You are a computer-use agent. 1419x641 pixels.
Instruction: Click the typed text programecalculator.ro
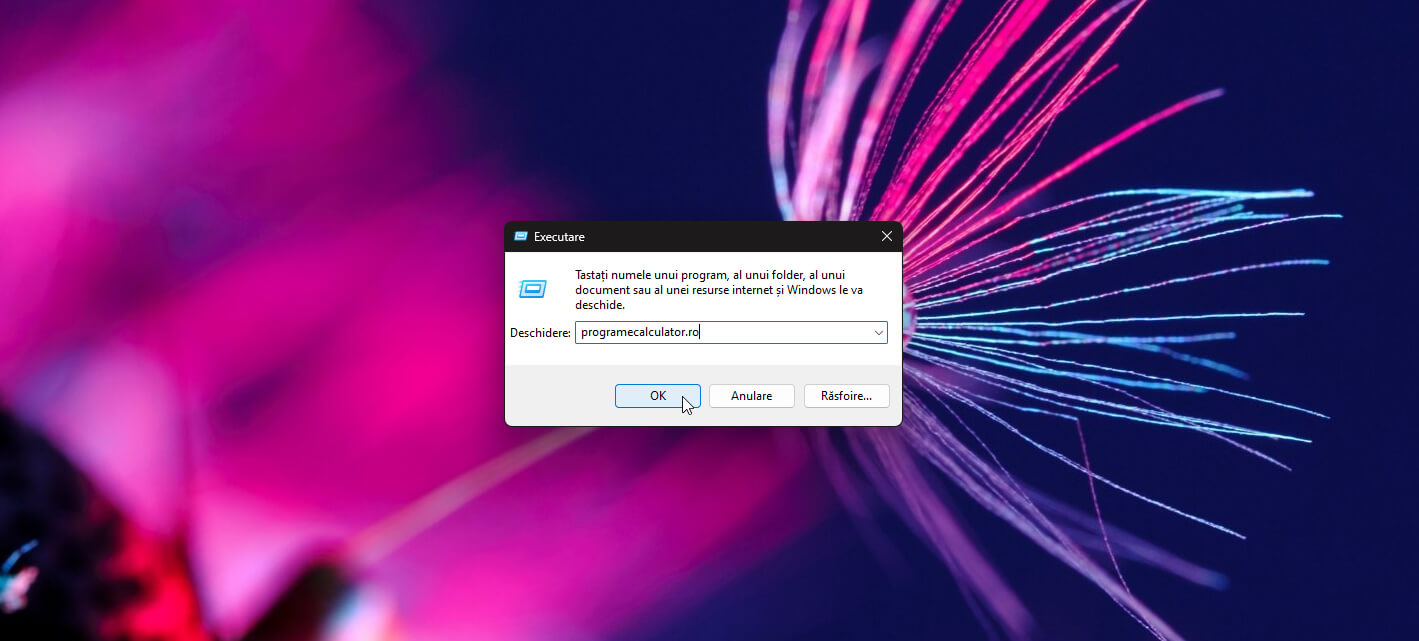click(640, 332)
